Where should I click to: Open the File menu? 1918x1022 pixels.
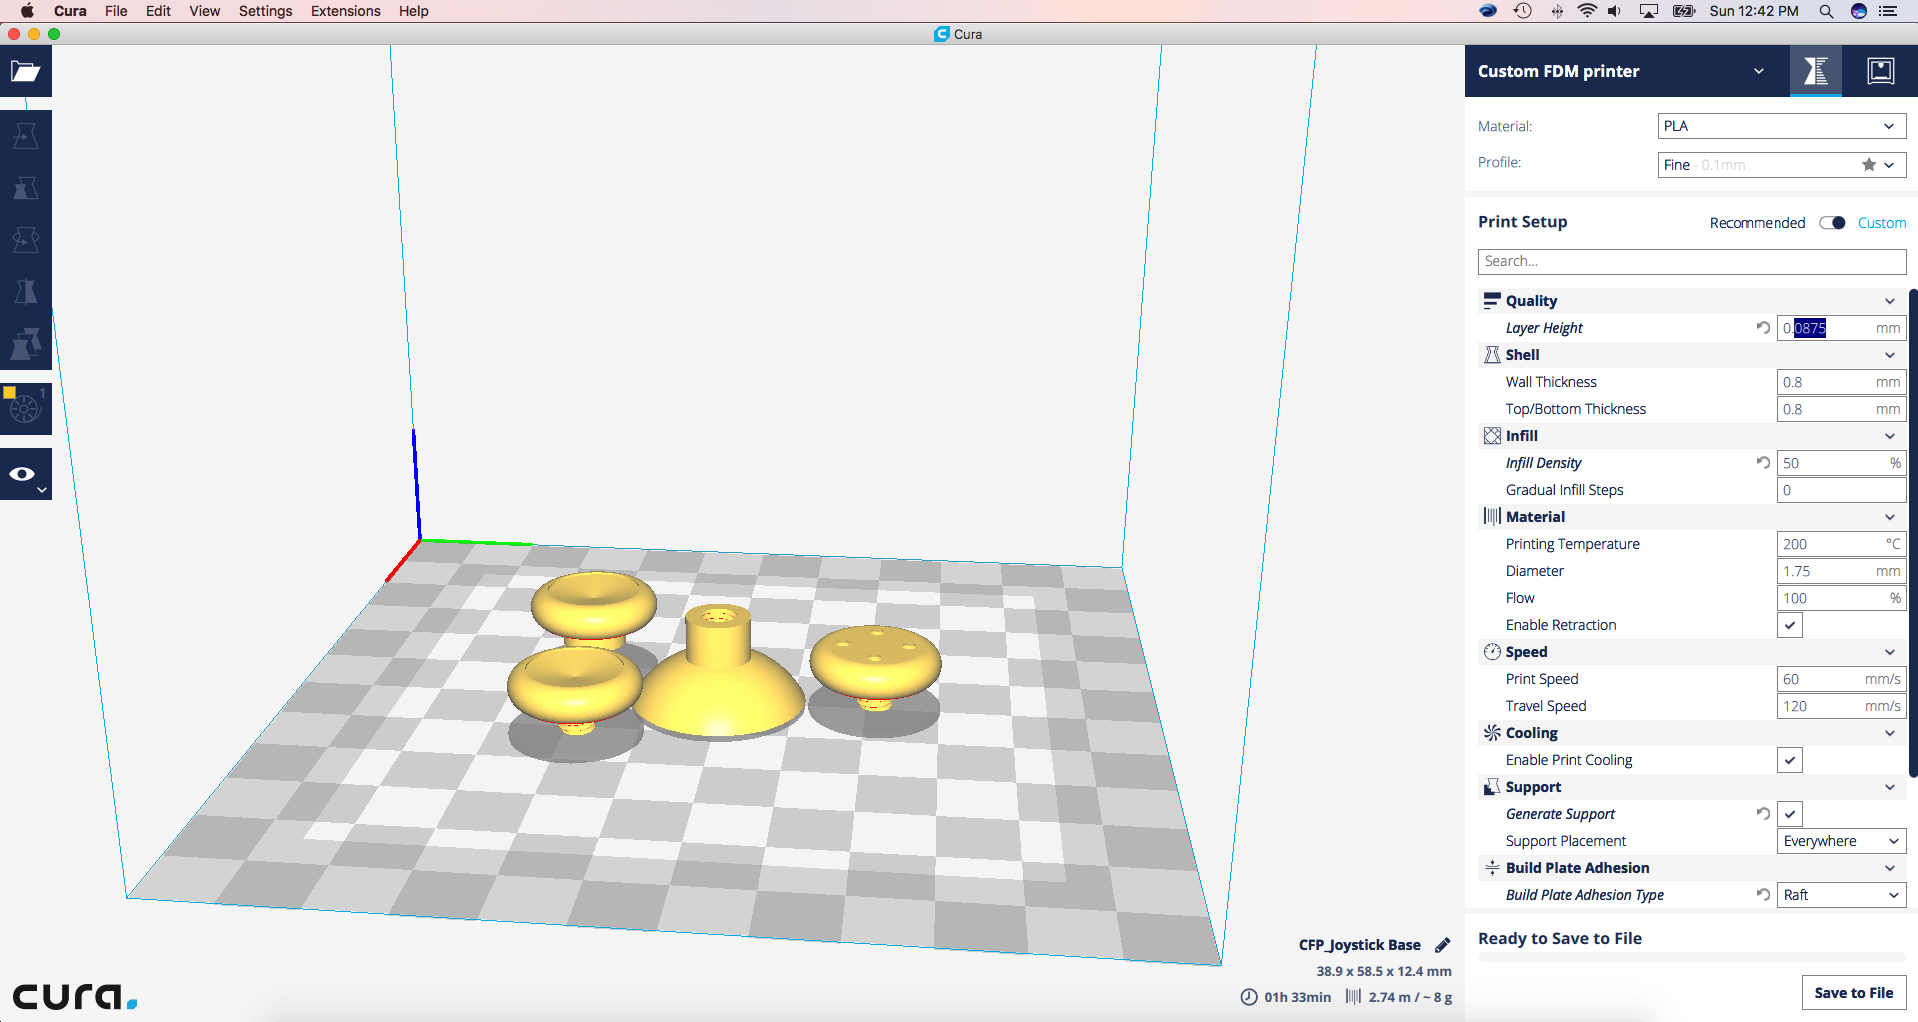(x=116, y=11)
